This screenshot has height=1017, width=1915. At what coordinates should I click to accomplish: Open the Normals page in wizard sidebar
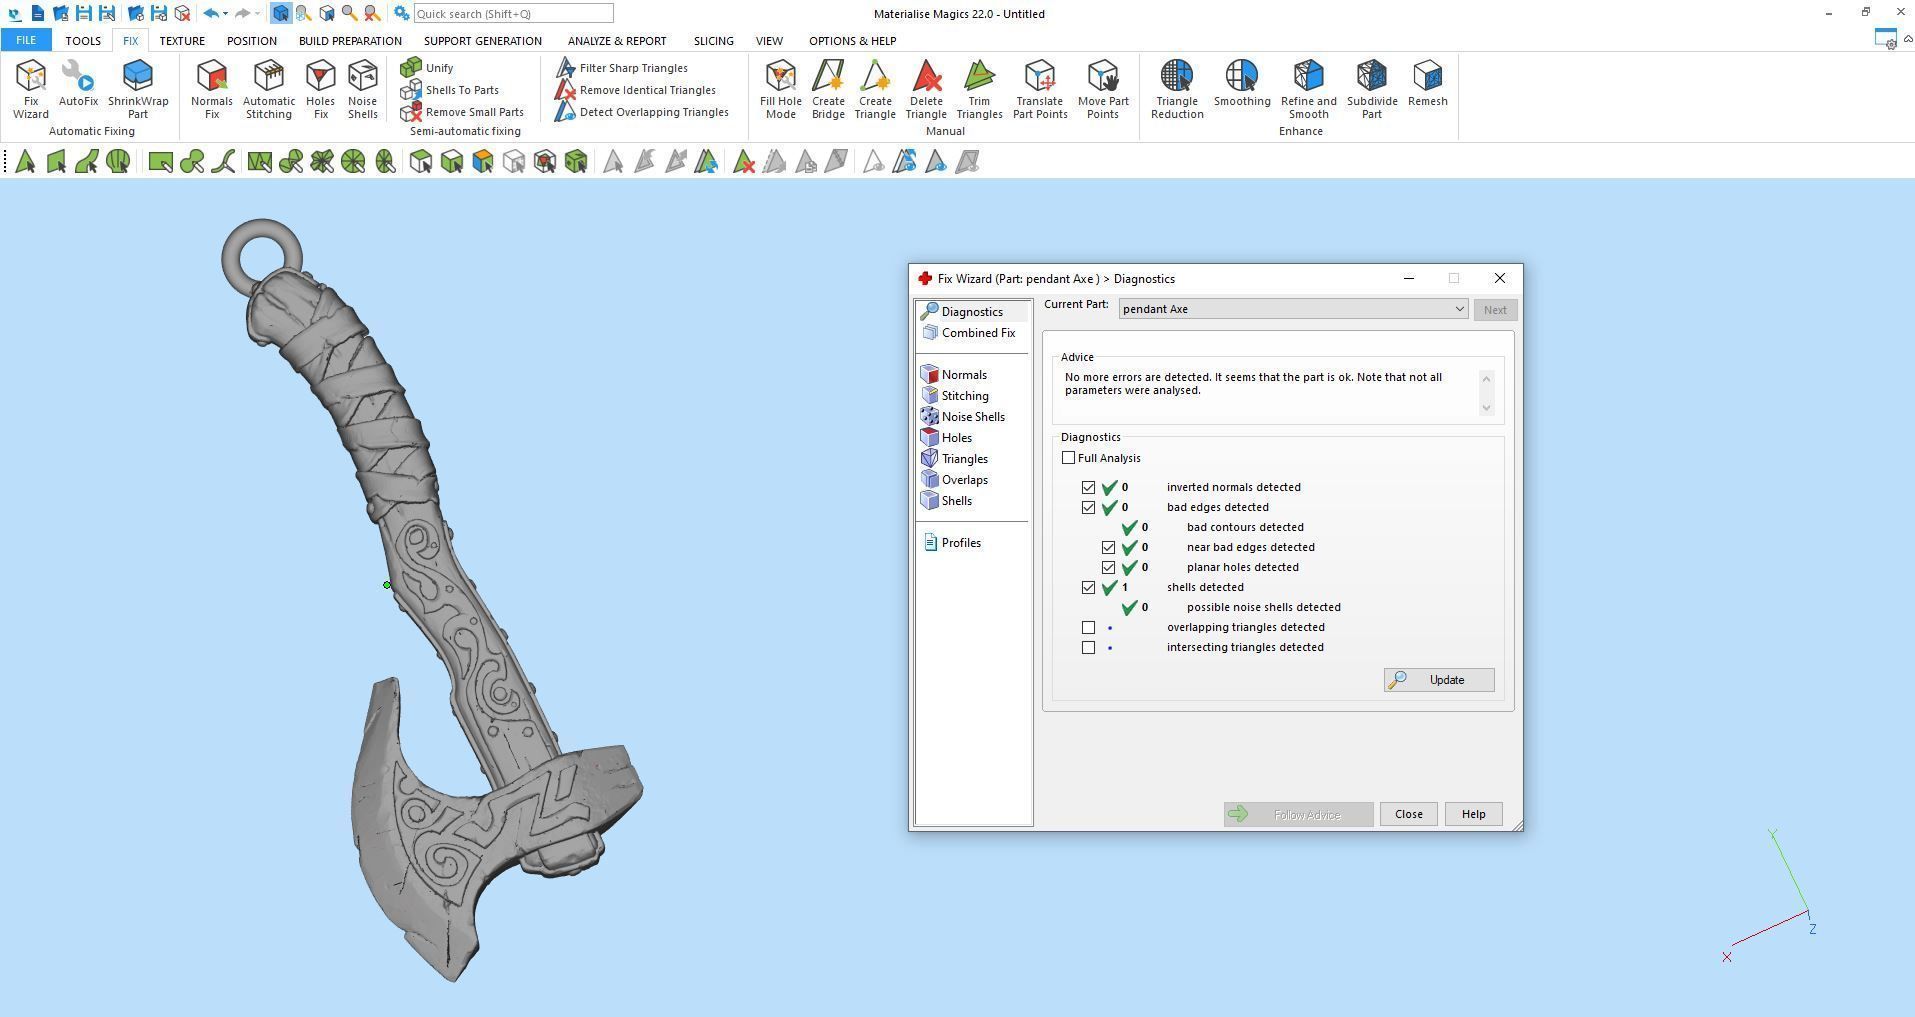coord(954,375)
